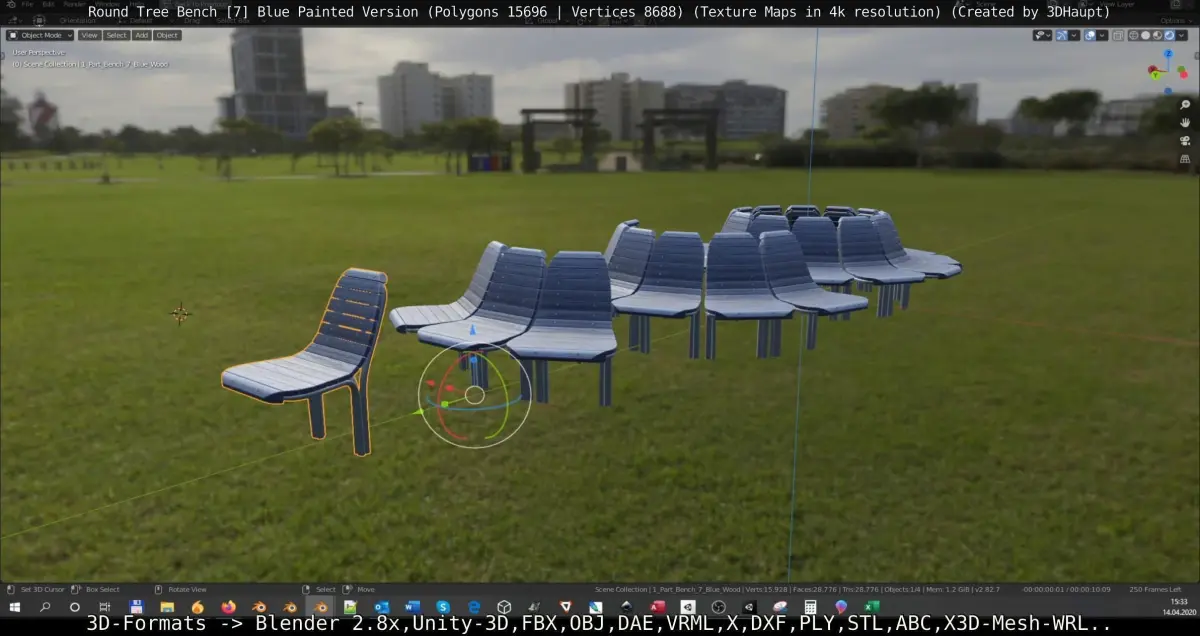Image resolution: width=1200 pixels, height=636 pixels.
Task: Open the Object menu in viewport header
Action: pyautogui.click(x=167, y=35)
